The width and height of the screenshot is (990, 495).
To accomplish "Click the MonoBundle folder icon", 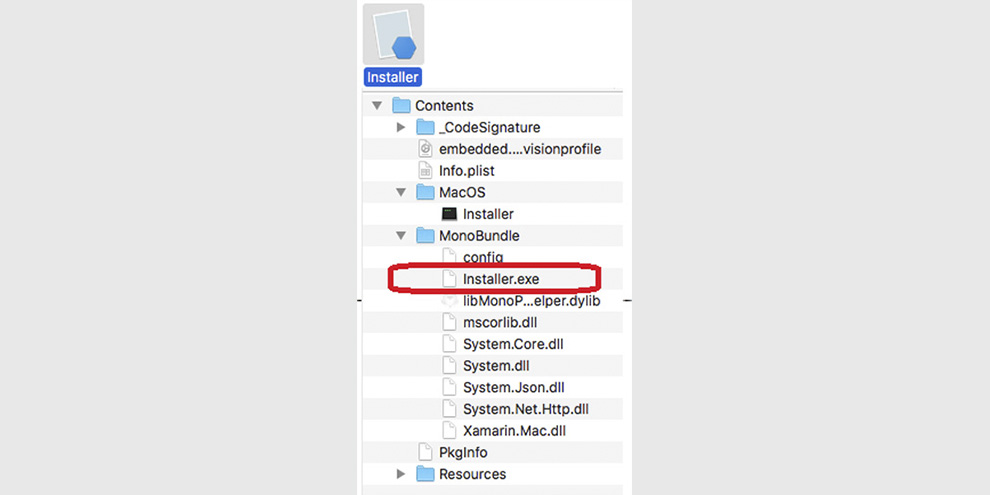I will pyautogui.click(x=426, y=236).
